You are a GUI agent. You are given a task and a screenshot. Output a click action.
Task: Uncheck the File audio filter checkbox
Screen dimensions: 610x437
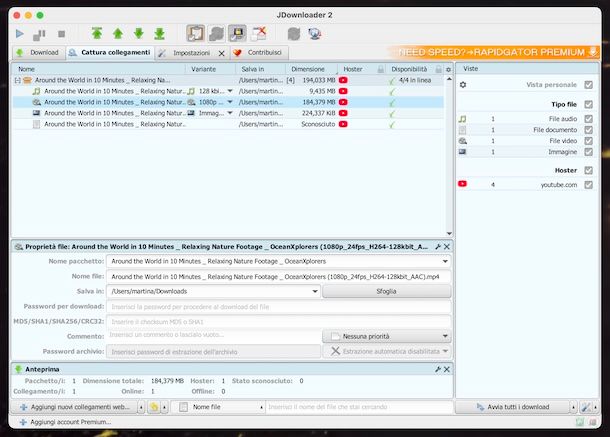click(x=588, y=119)
